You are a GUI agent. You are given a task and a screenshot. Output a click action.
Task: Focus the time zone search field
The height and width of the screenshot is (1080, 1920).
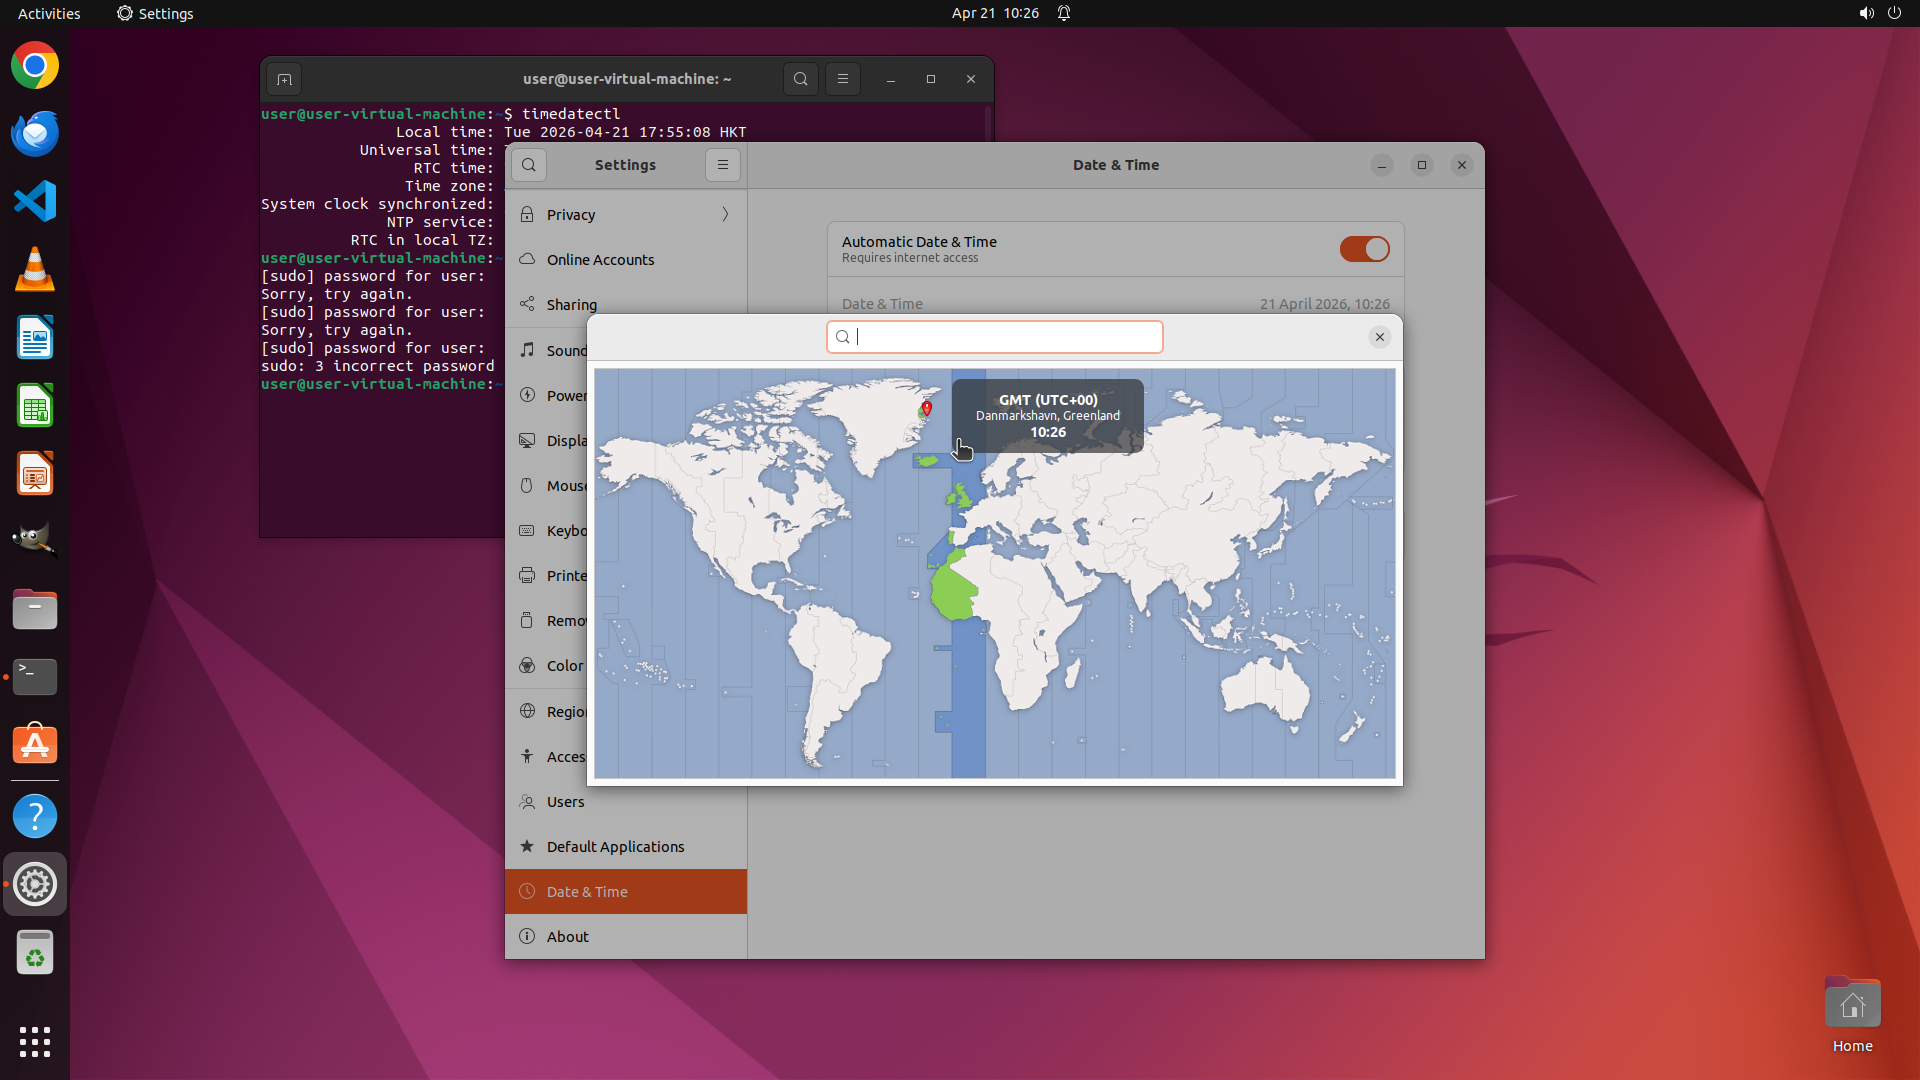pos(1000,337)
